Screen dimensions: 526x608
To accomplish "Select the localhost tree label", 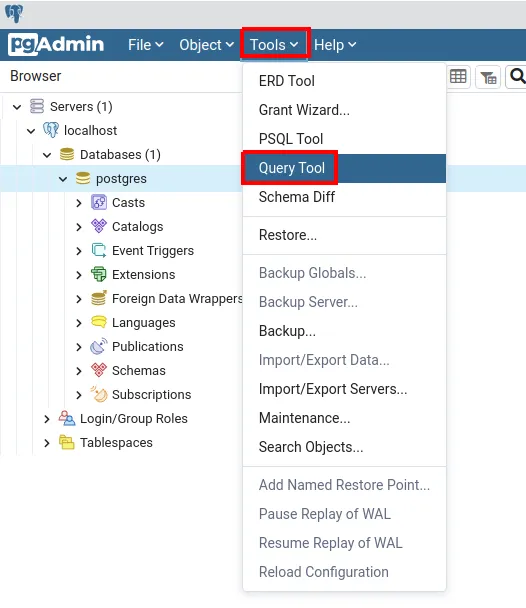I will 90,131.
